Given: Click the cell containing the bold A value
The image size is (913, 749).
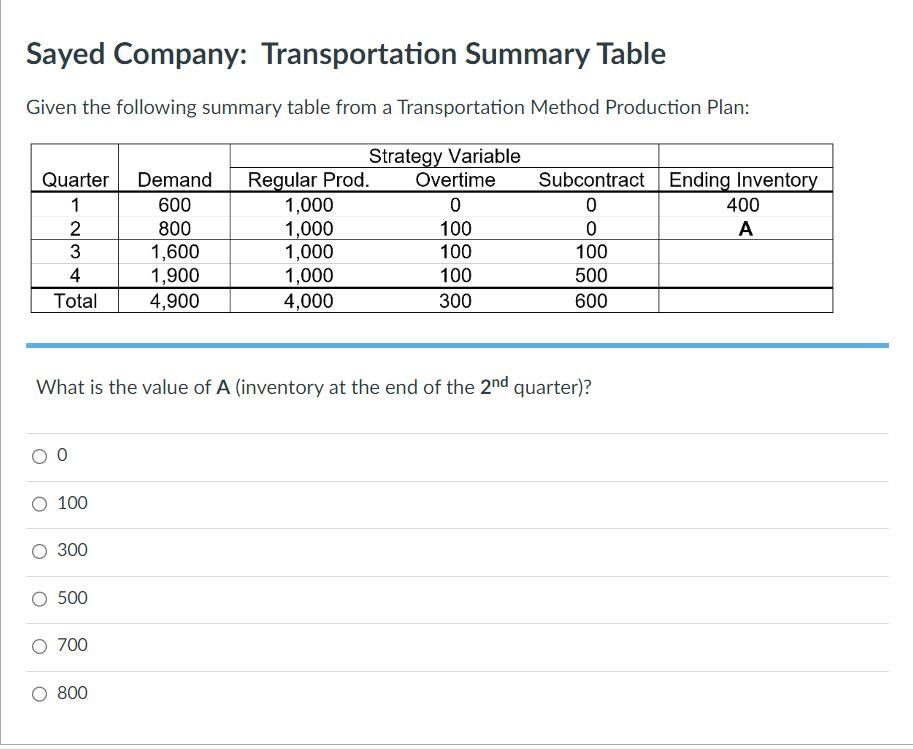Looking at the screenshot, I should point(745,228).
